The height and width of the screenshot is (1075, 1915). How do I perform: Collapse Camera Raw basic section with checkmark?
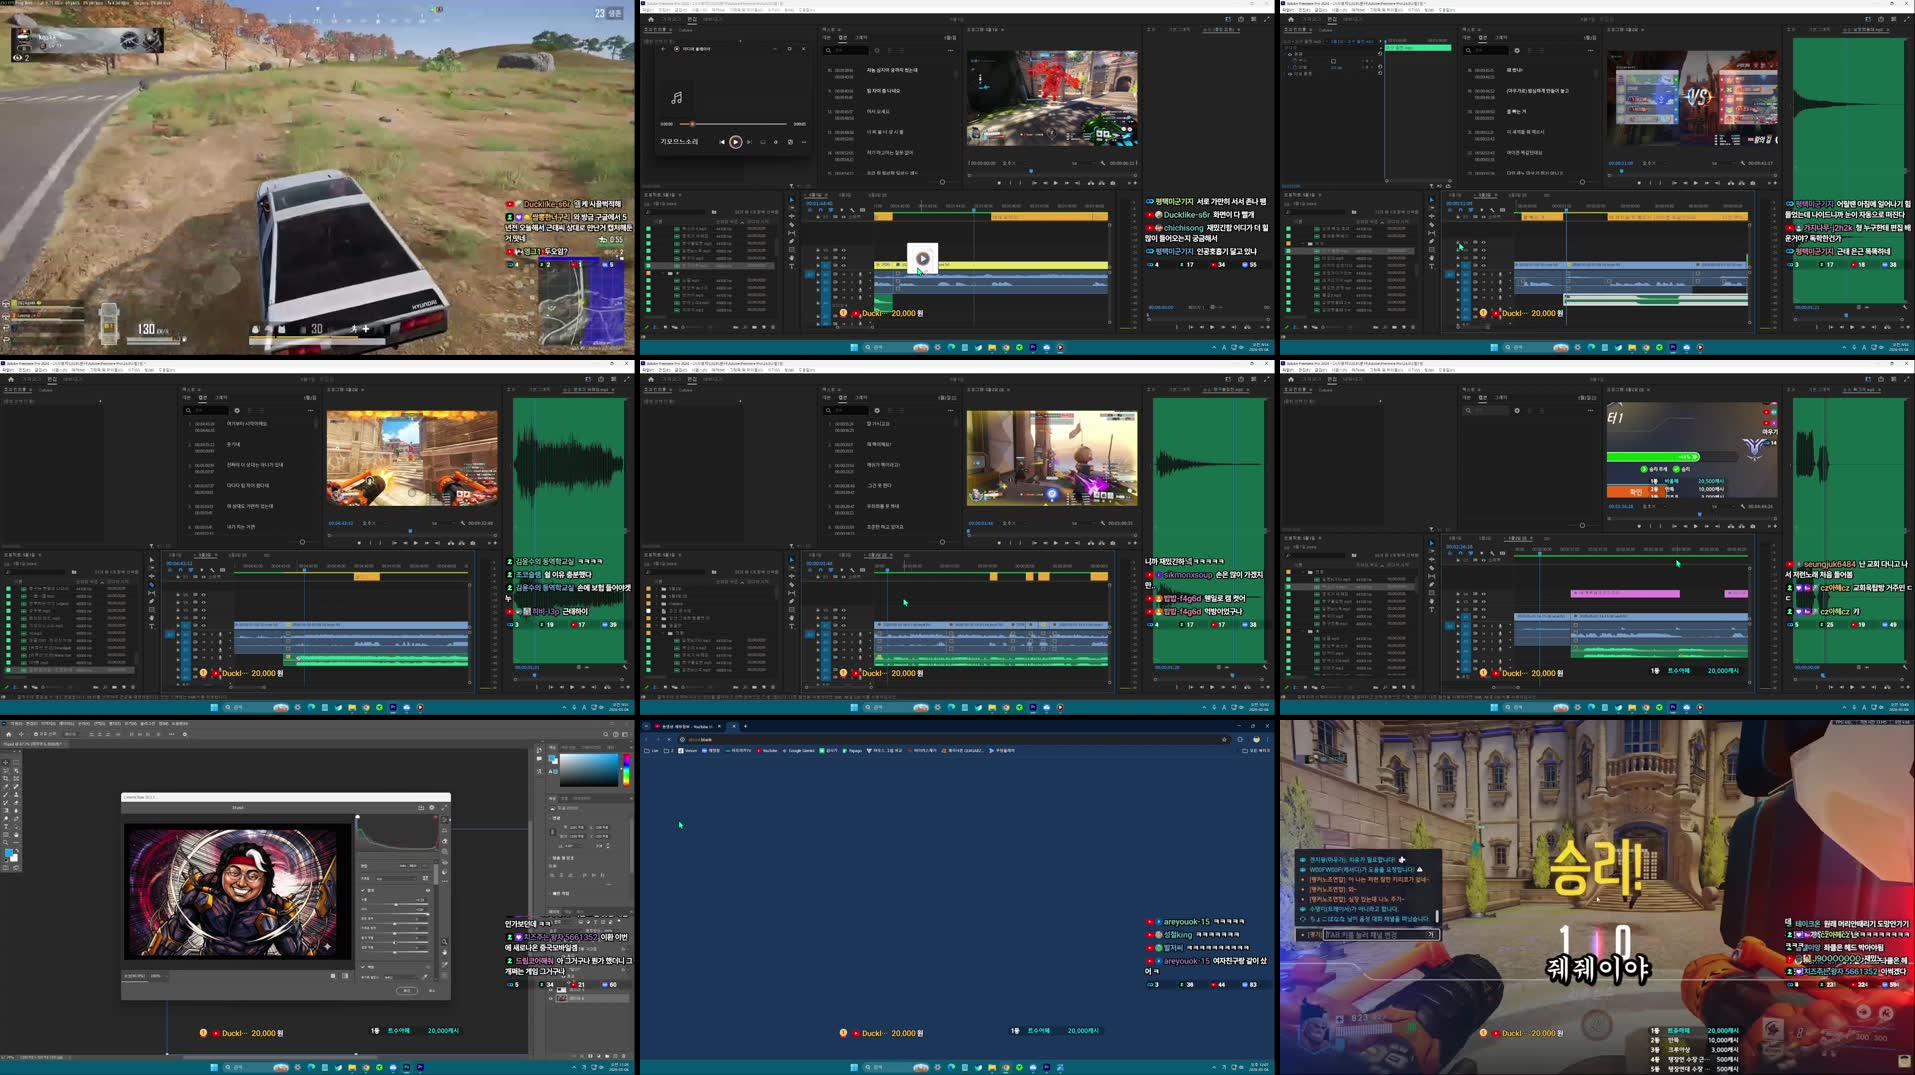363,890
